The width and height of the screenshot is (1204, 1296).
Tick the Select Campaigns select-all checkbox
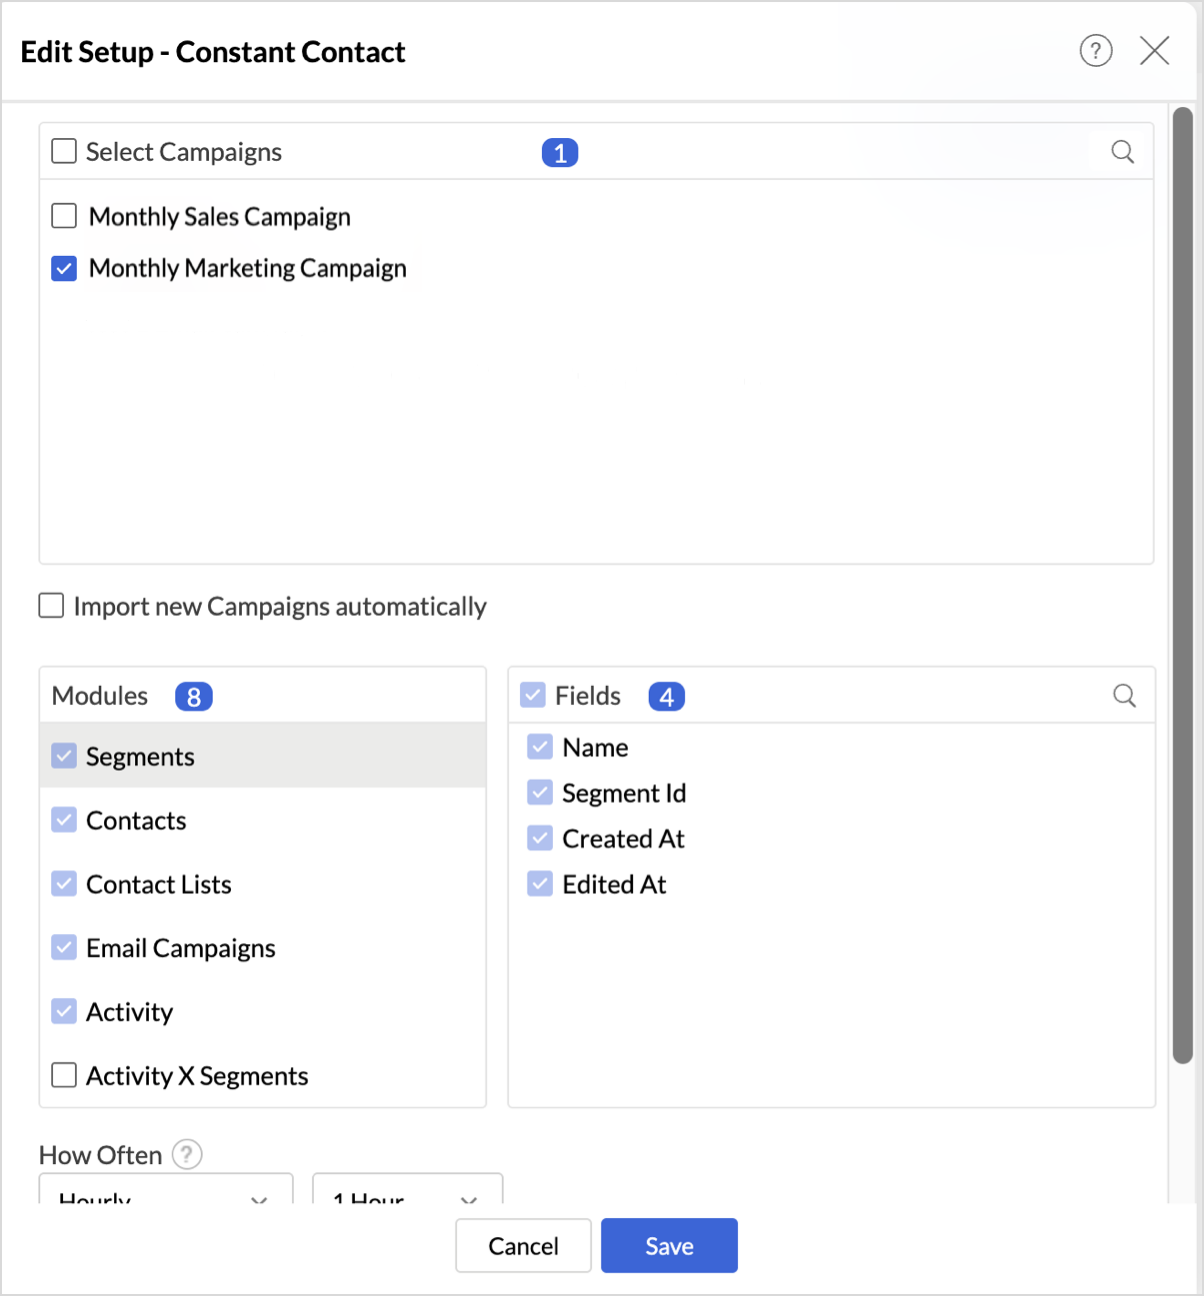[x=64, y=152]
